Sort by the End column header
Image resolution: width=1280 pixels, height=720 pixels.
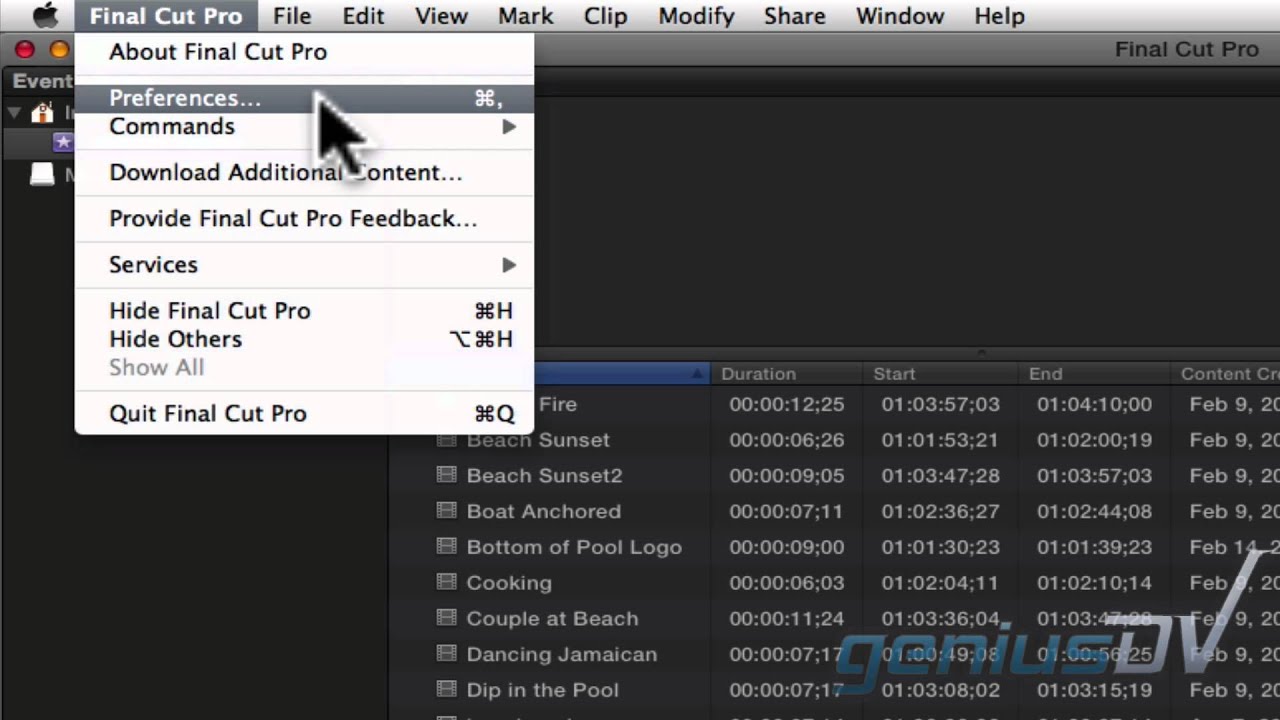pos(1093,373)
